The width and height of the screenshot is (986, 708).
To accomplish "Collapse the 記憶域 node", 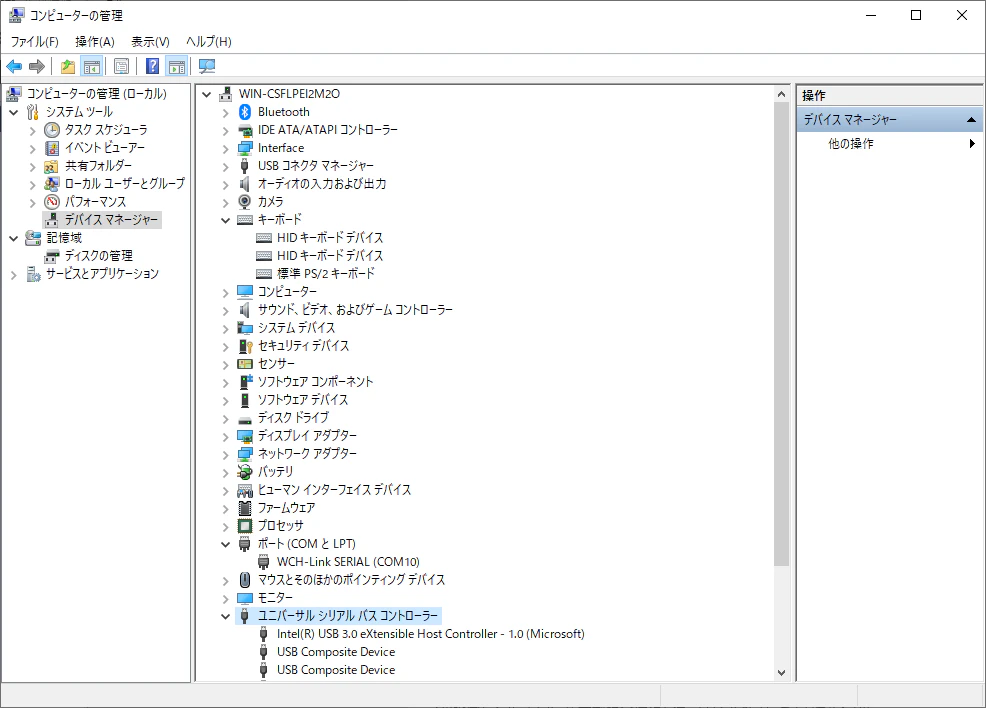I will [14, 238].
